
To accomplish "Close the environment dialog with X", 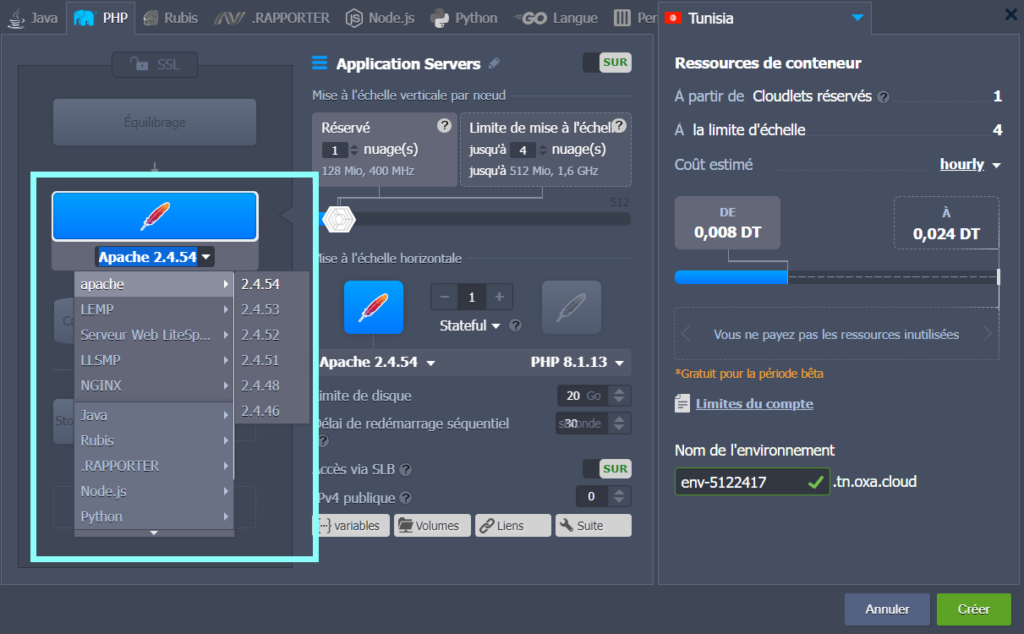I will (x=1011, y=14).
